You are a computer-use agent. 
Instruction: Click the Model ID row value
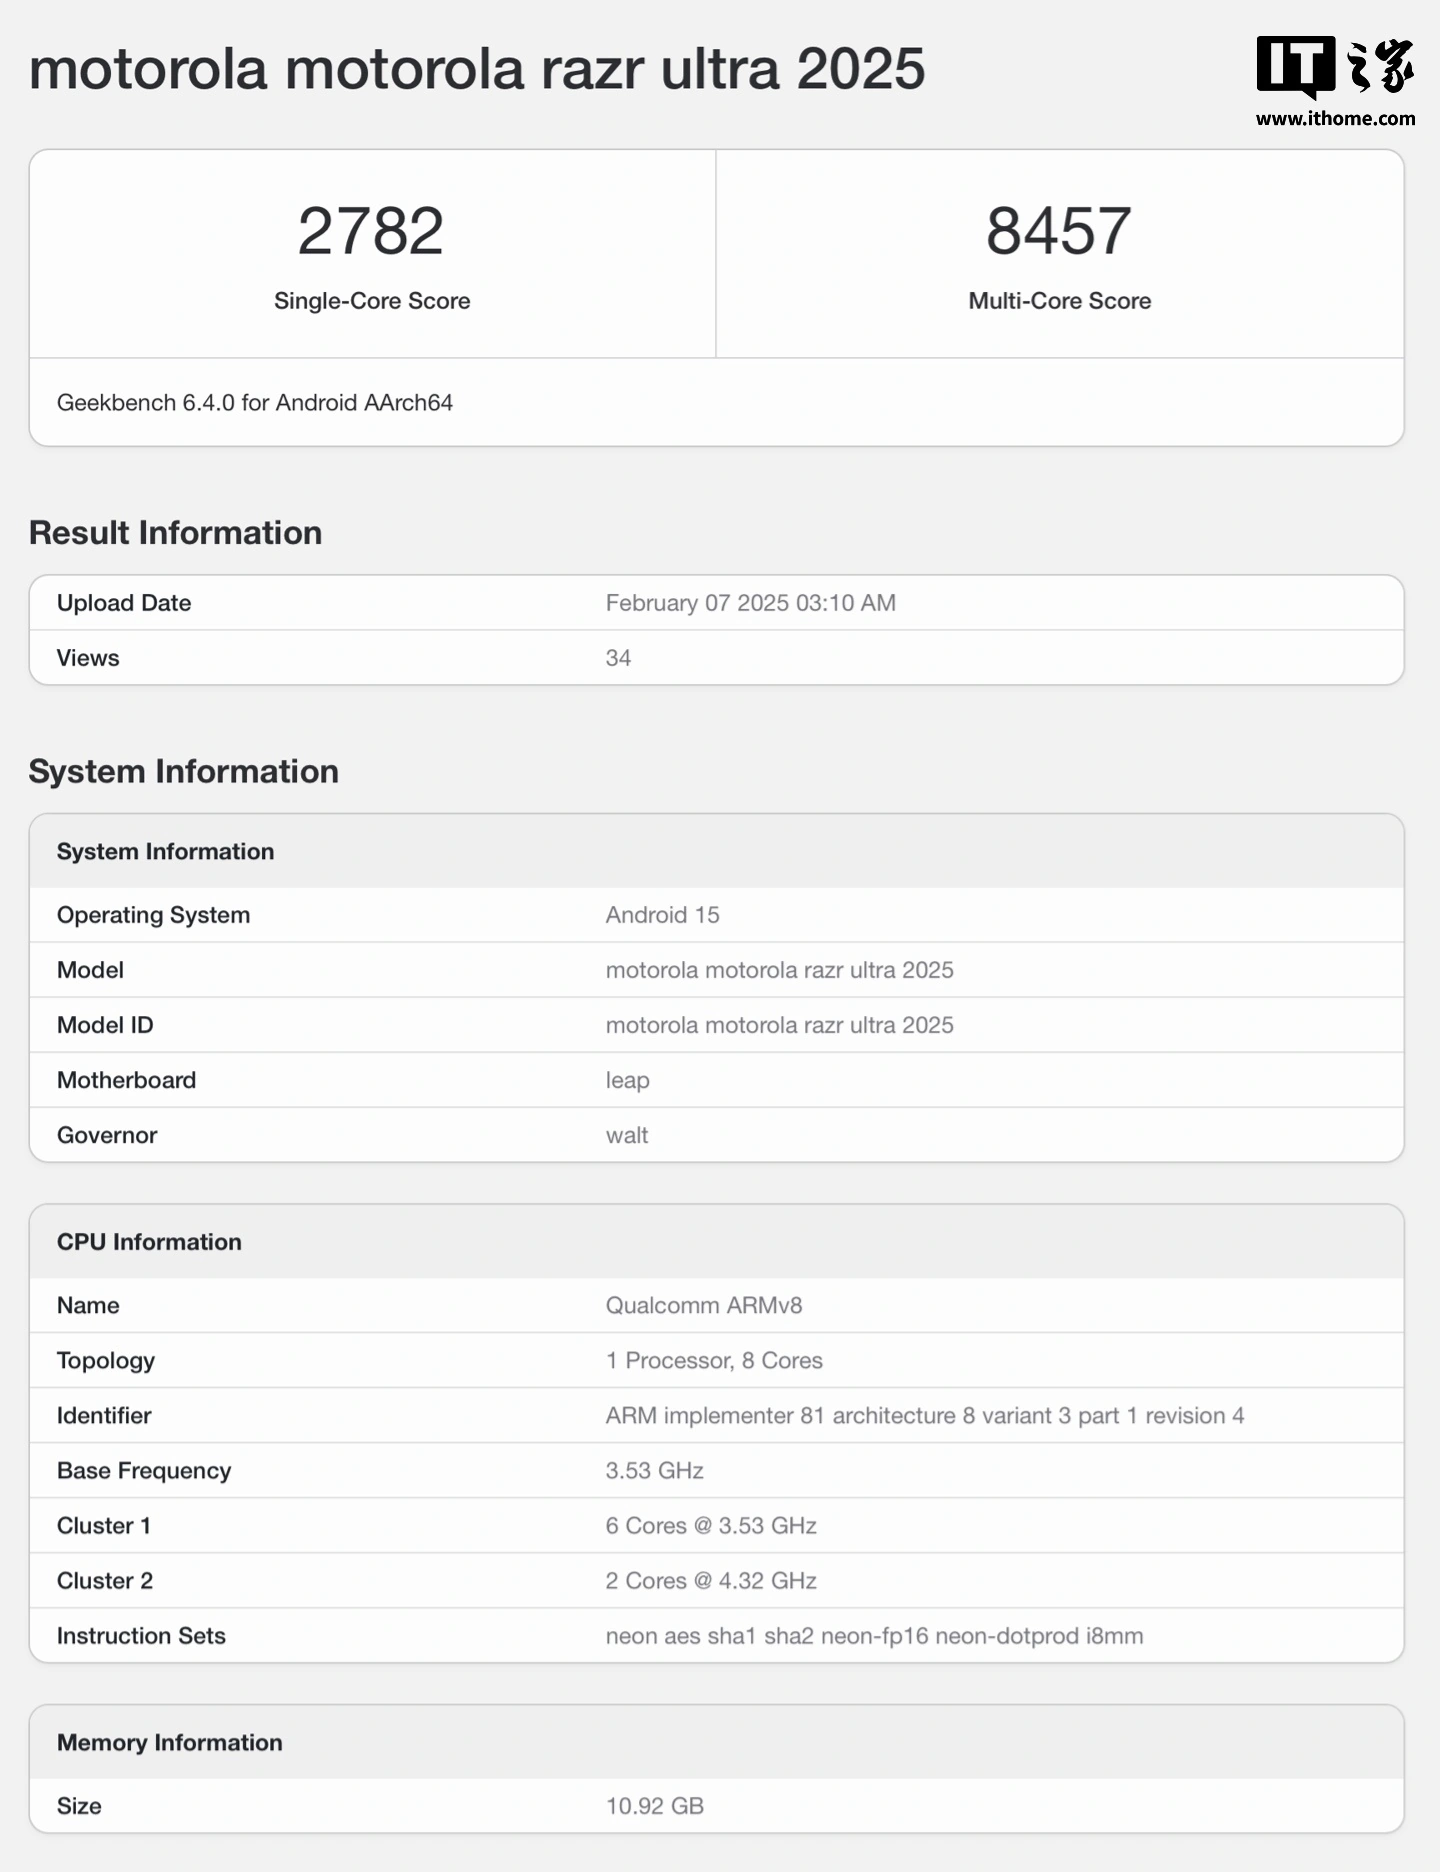coord(779,1025)
